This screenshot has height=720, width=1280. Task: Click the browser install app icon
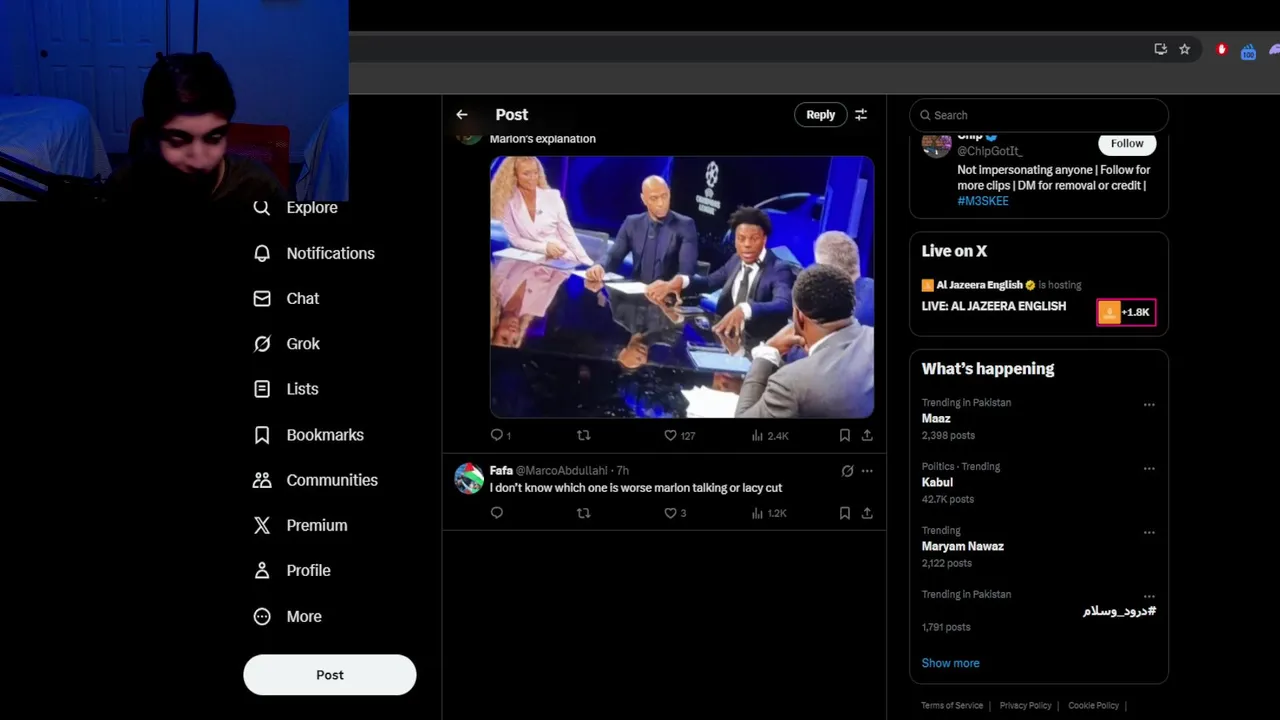pyautogui.click(x=1160, y=49)
